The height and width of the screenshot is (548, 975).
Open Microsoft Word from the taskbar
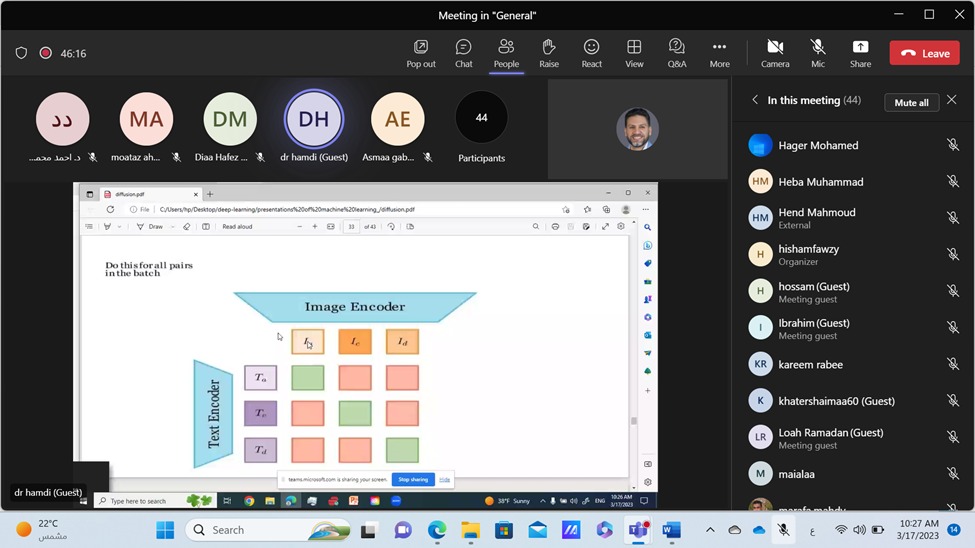click(x=671, y=530)
